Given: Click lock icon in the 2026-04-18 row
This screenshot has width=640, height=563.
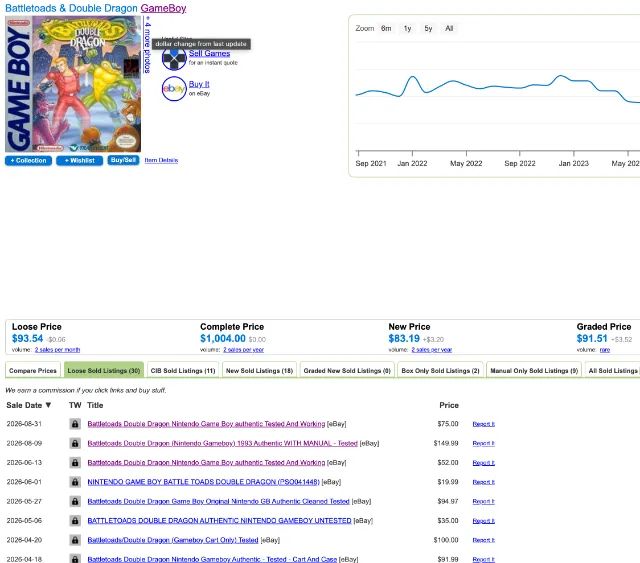Looking at the screenshot, I should click(x=75, y=559).
